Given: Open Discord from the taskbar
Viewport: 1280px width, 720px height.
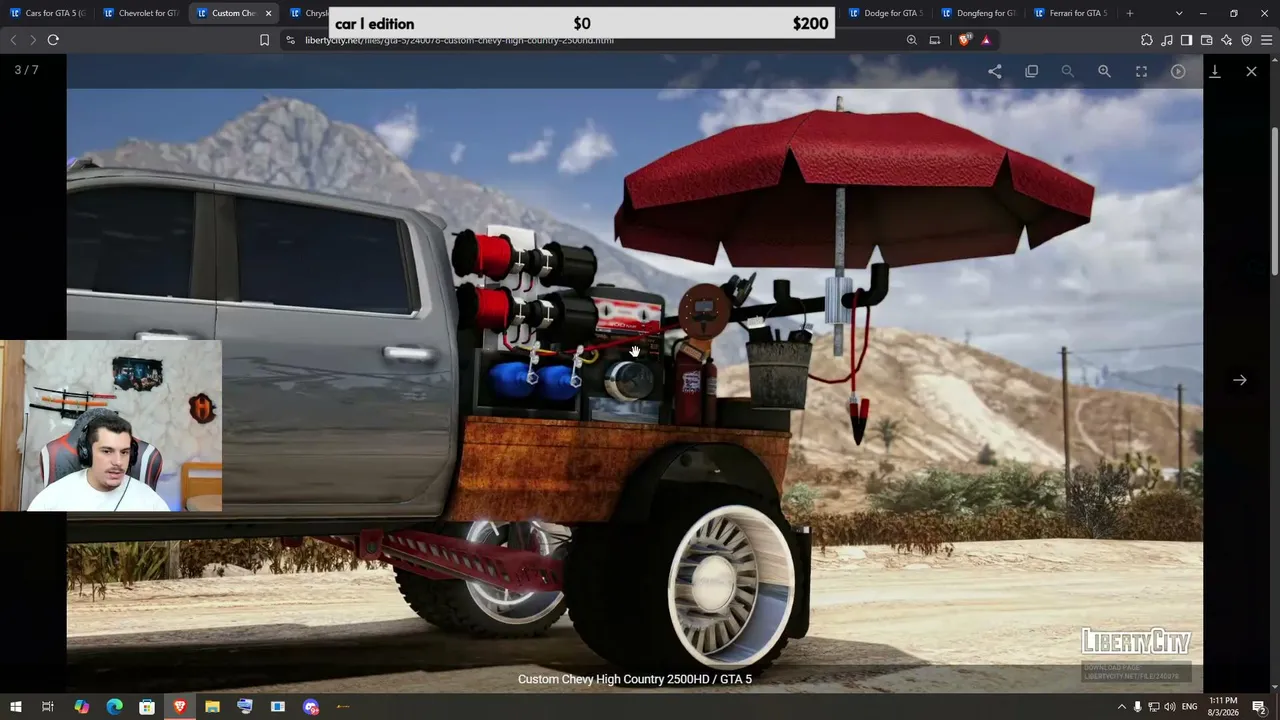Looking at the screenshot, I should point(311,707).
